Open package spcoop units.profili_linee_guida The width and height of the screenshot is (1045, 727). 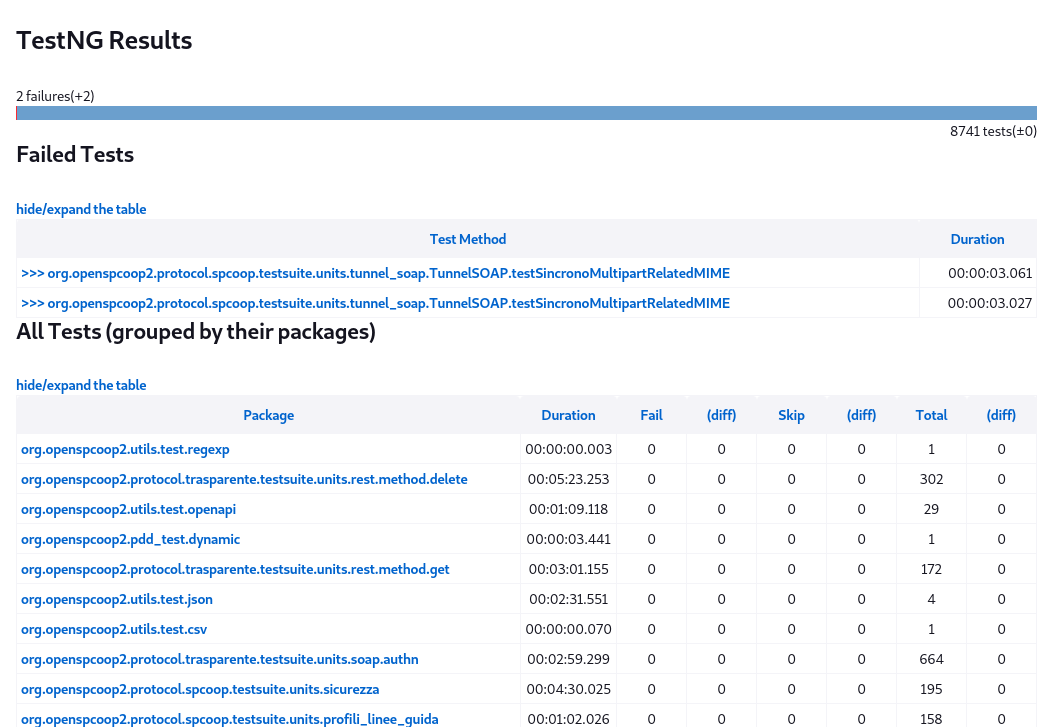click(230, 719)
